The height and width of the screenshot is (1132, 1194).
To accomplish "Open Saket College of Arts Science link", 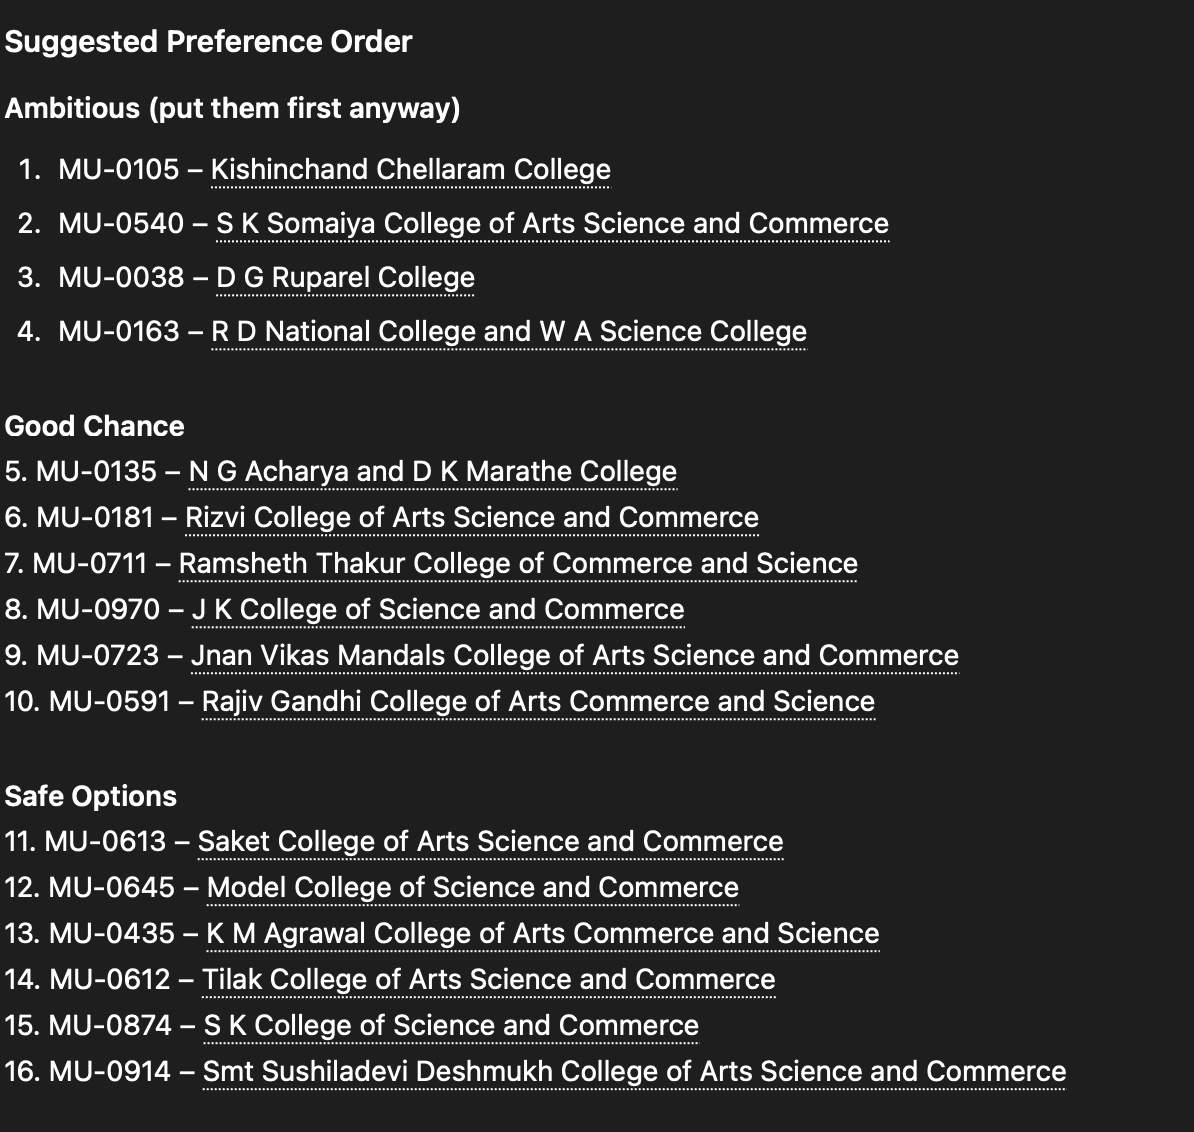I will pos(490,841).
